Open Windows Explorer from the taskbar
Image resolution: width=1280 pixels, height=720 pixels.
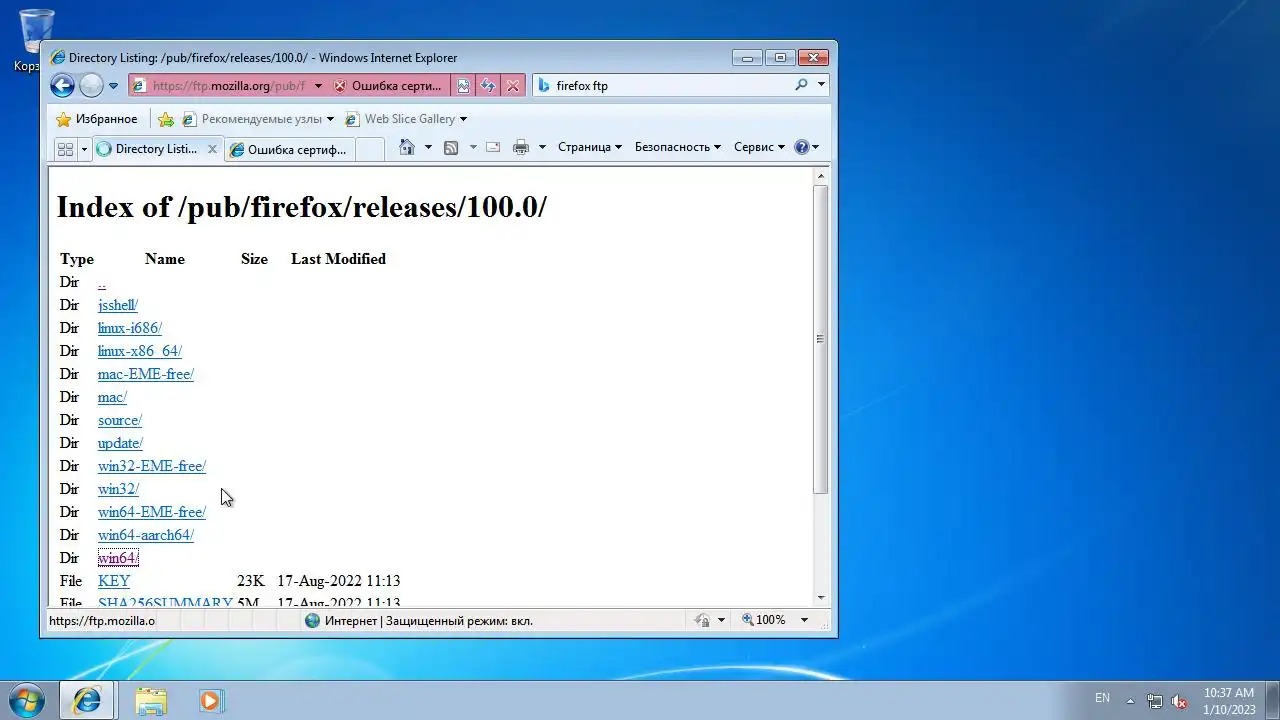pyautogui.click(x=151, y=701)
